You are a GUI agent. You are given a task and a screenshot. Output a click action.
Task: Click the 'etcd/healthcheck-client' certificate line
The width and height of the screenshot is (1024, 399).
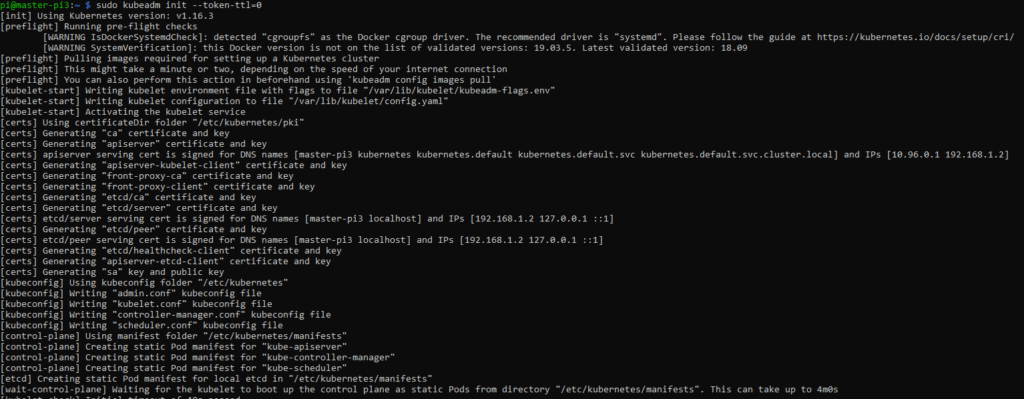170,250
